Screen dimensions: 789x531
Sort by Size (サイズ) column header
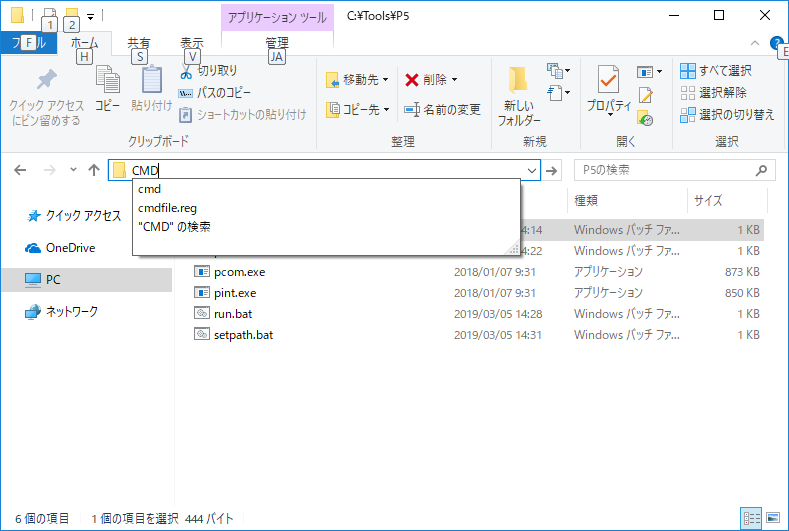tap(727, 200)
